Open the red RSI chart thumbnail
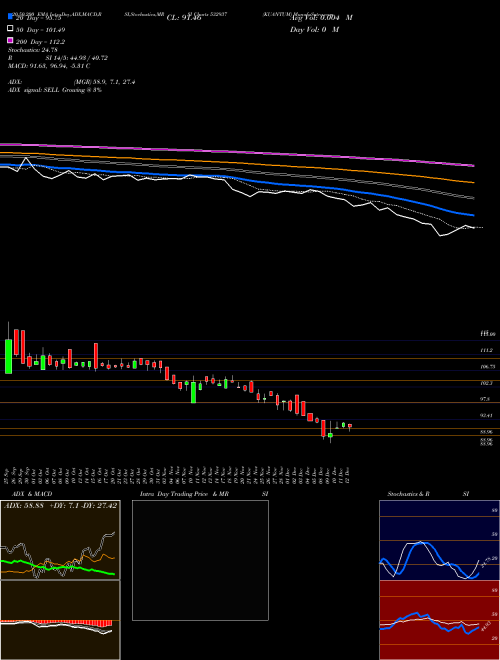500x660 pixels. (x=439, y=620)
